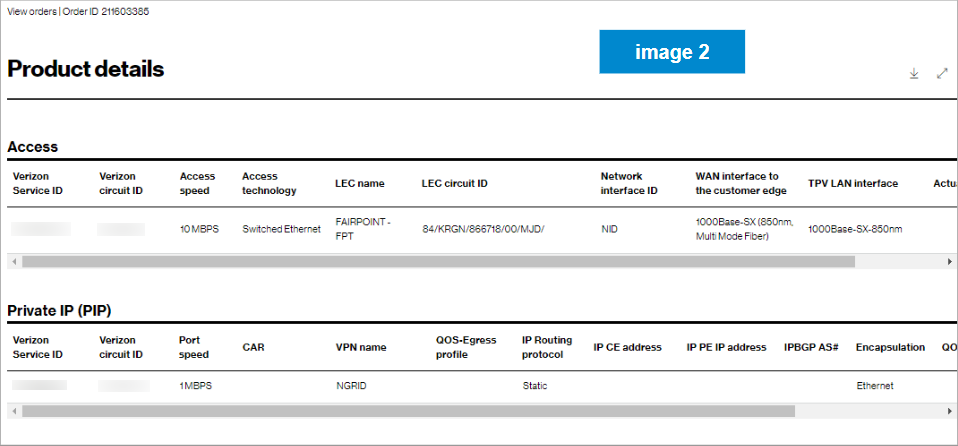Screen dimensions: 958x446
Task: Click the expand to full screen icon
Action: [942, 73]
